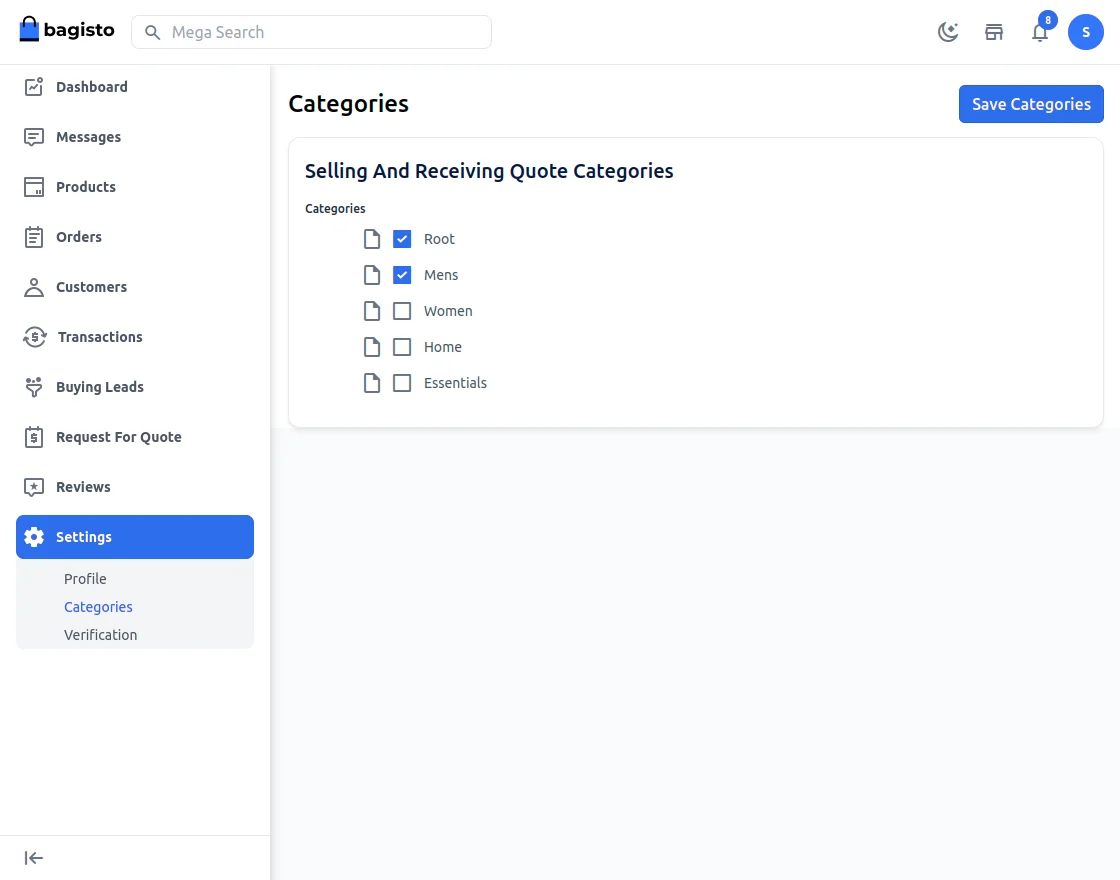The image size is (1120, 880).
Task: Open notifications bell icon
Action: pyautogui.click(x=1040, y=32)
